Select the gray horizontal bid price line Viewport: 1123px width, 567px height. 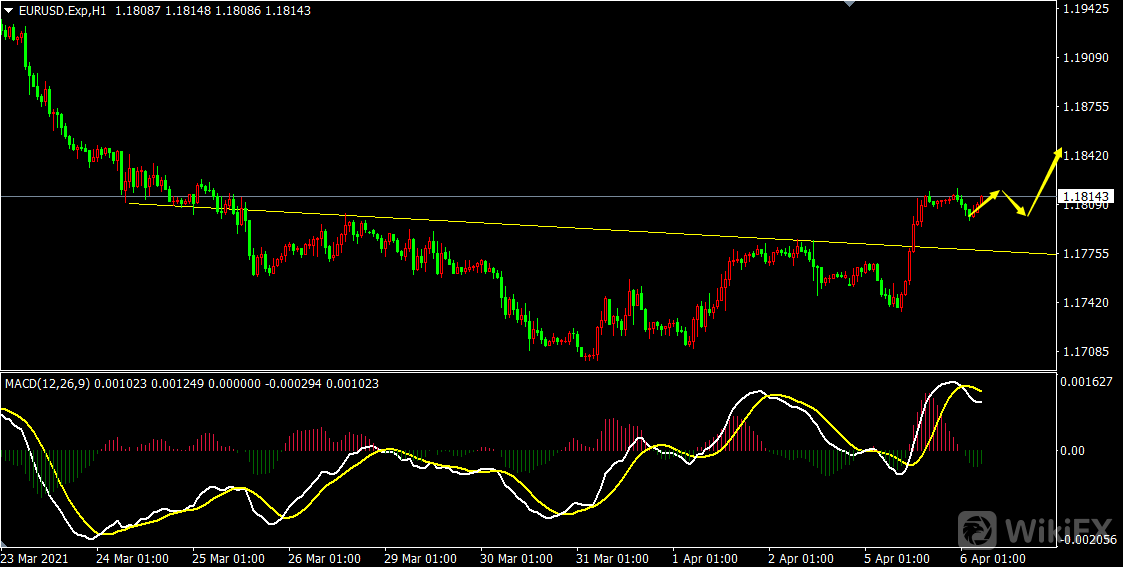500,196
